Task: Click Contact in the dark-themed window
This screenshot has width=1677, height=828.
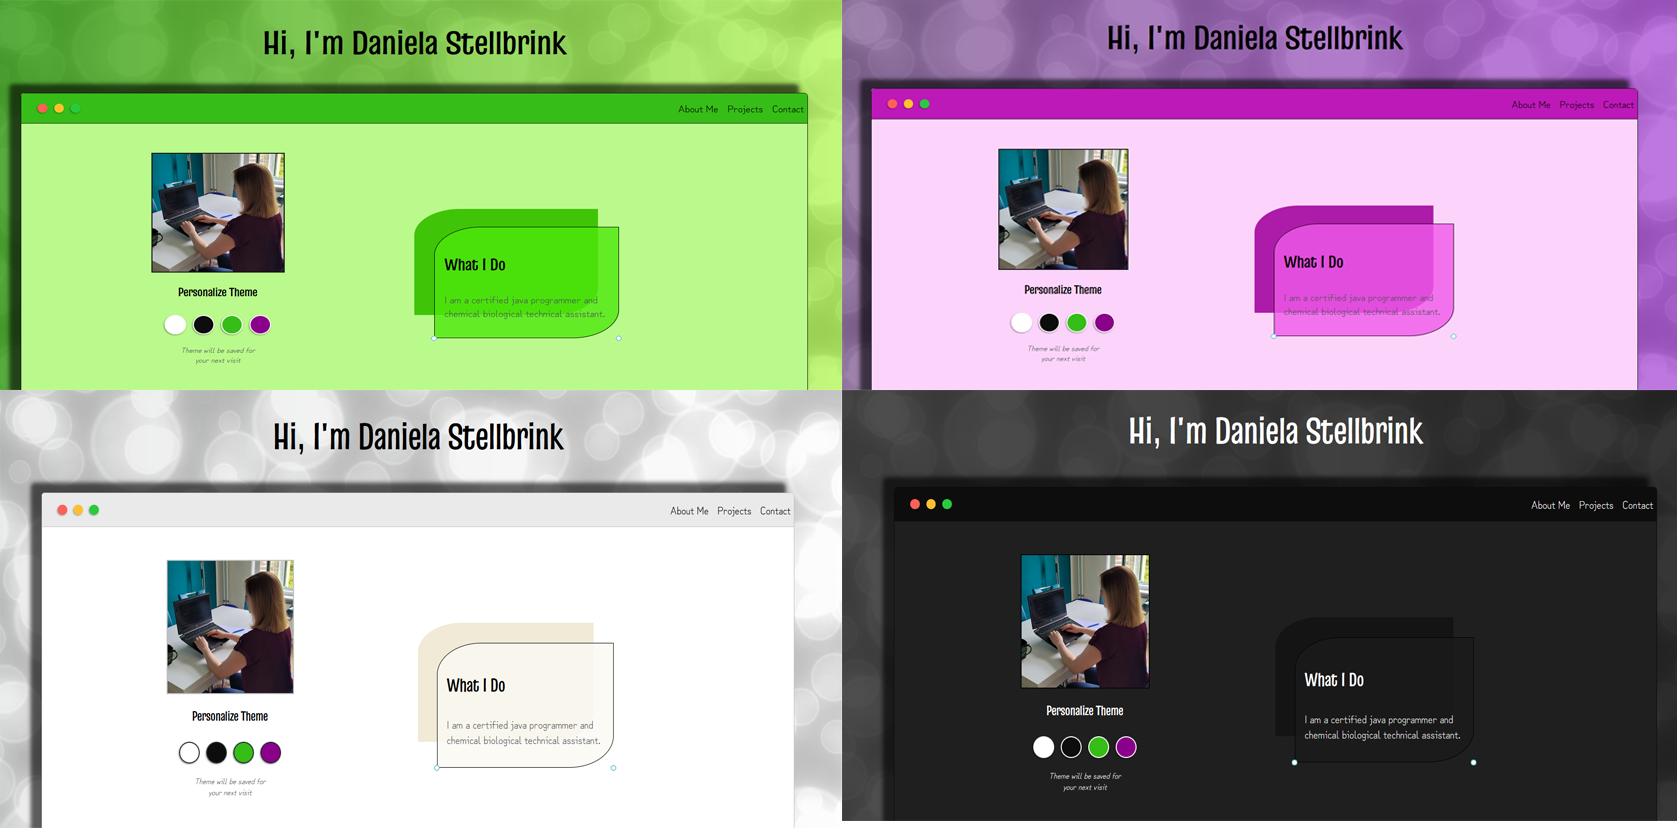Action: (1636, 506)
